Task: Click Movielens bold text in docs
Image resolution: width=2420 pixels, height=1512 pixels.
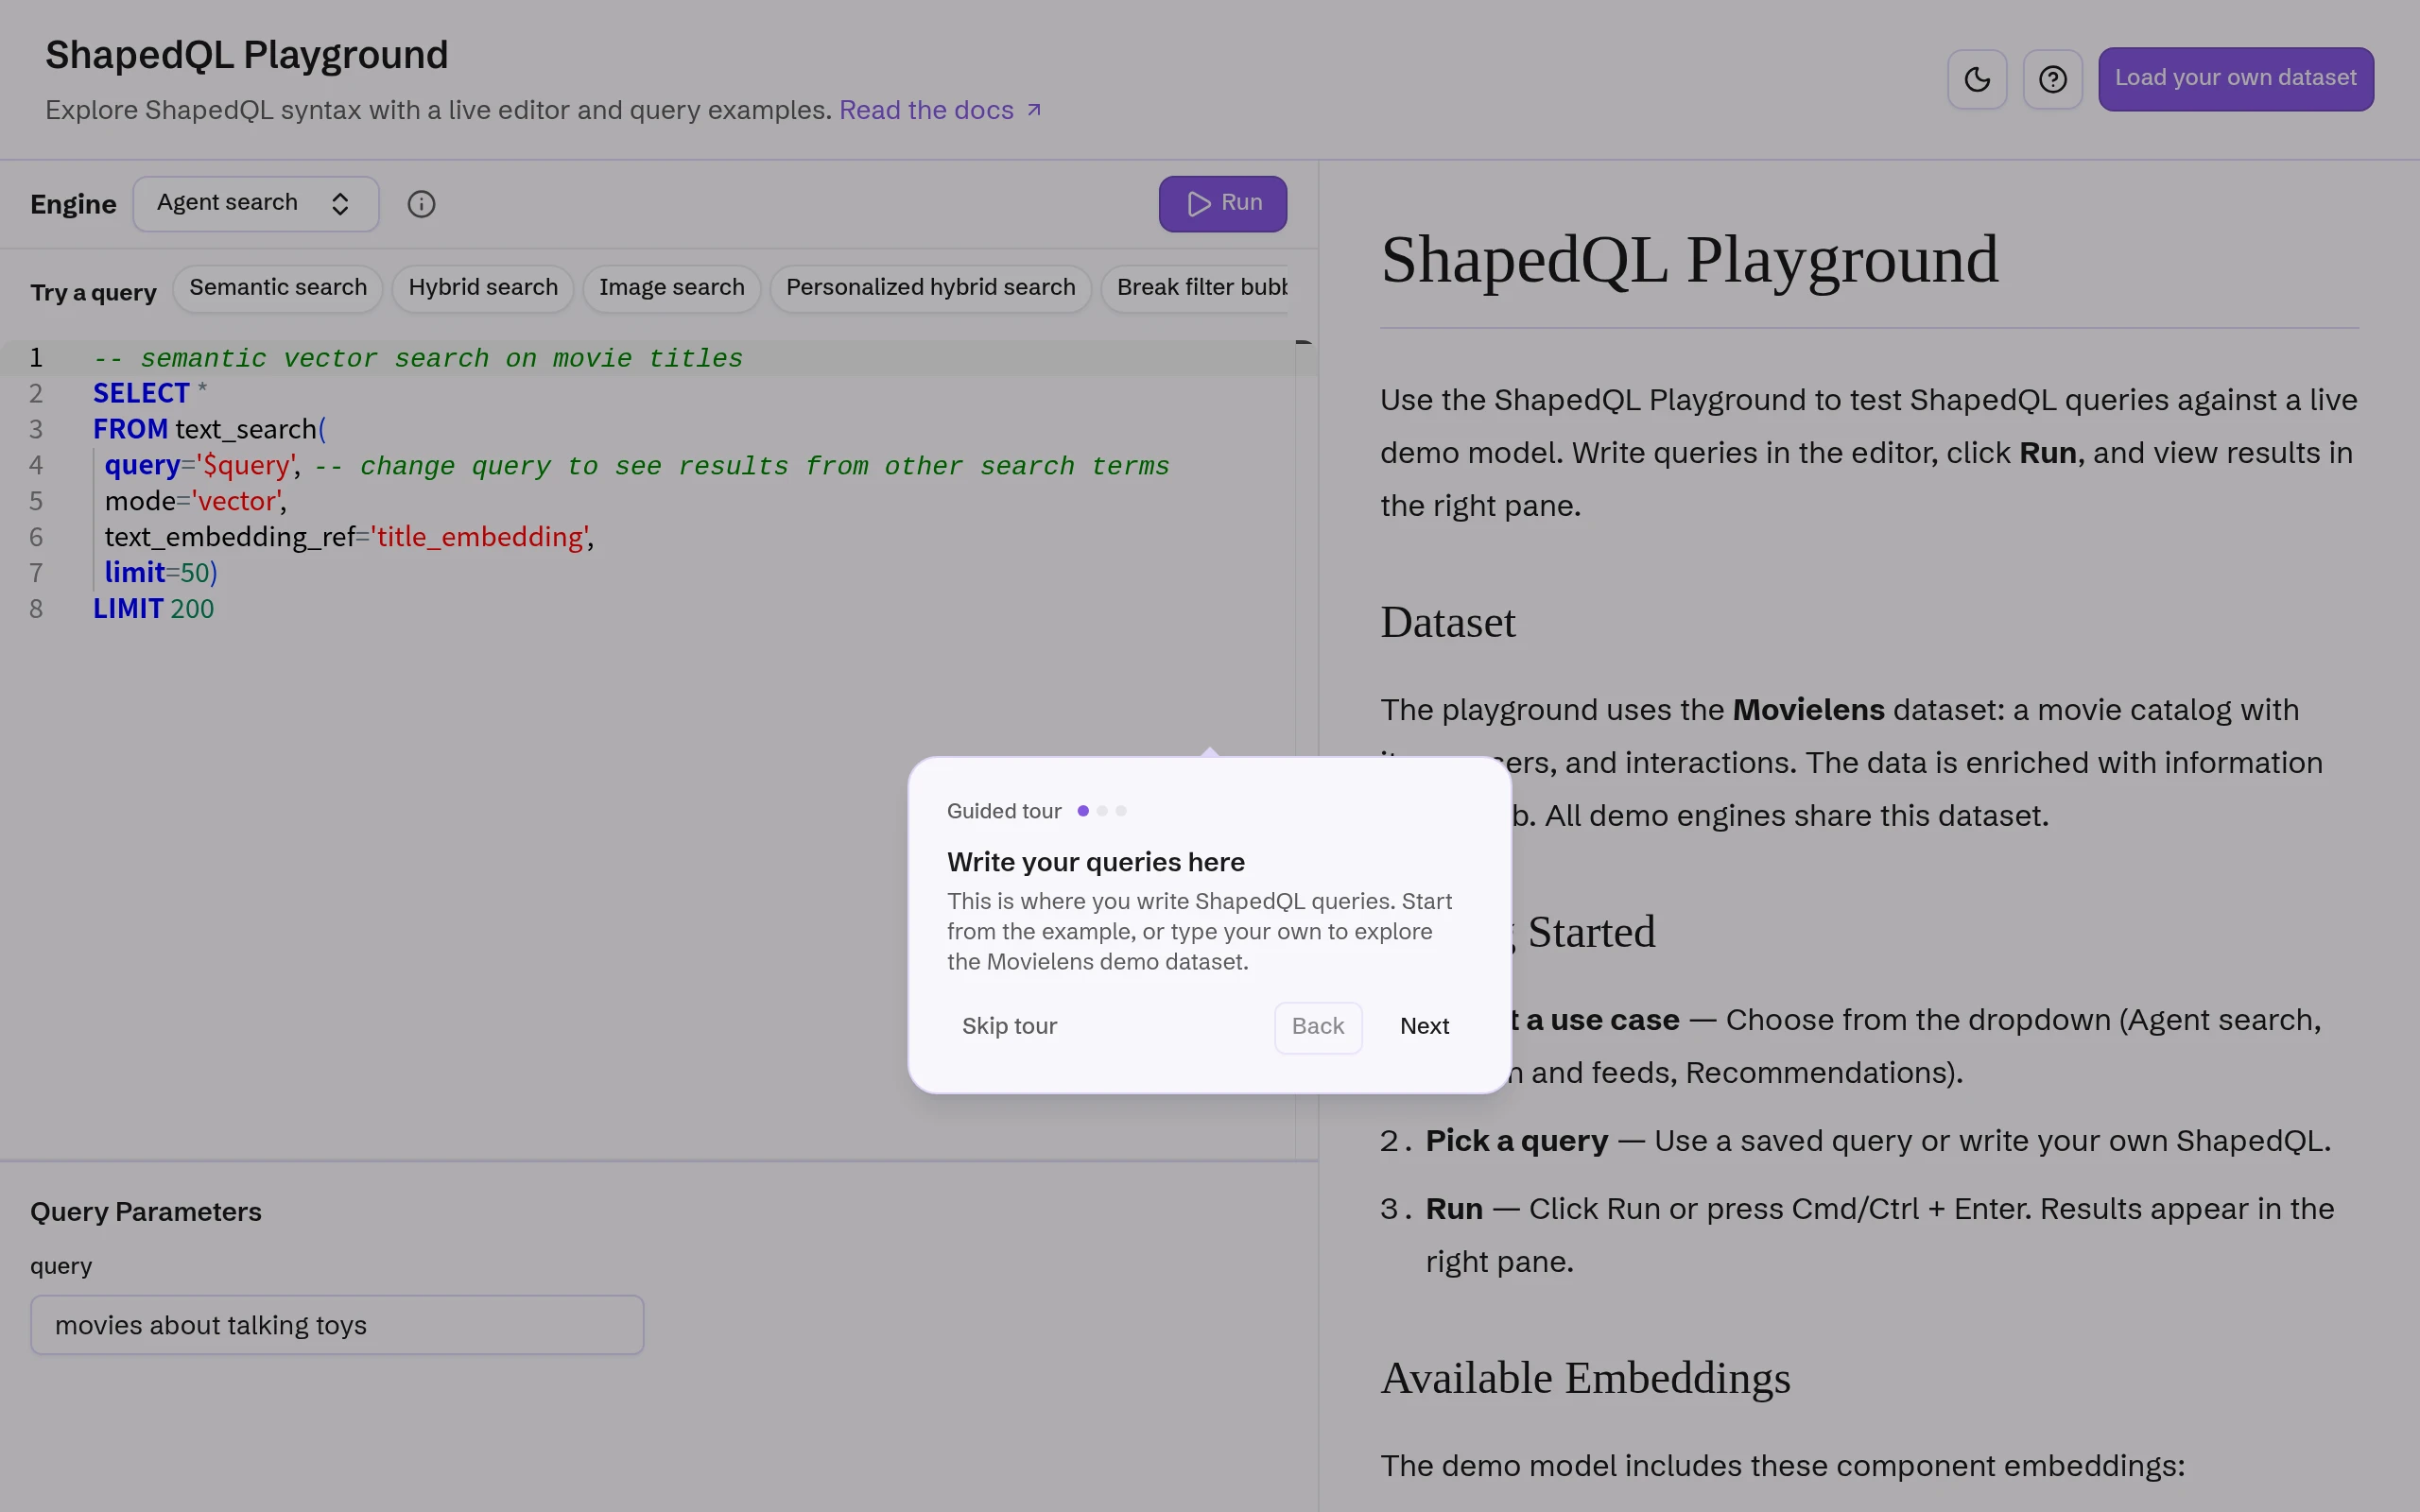Action: 1808,710
